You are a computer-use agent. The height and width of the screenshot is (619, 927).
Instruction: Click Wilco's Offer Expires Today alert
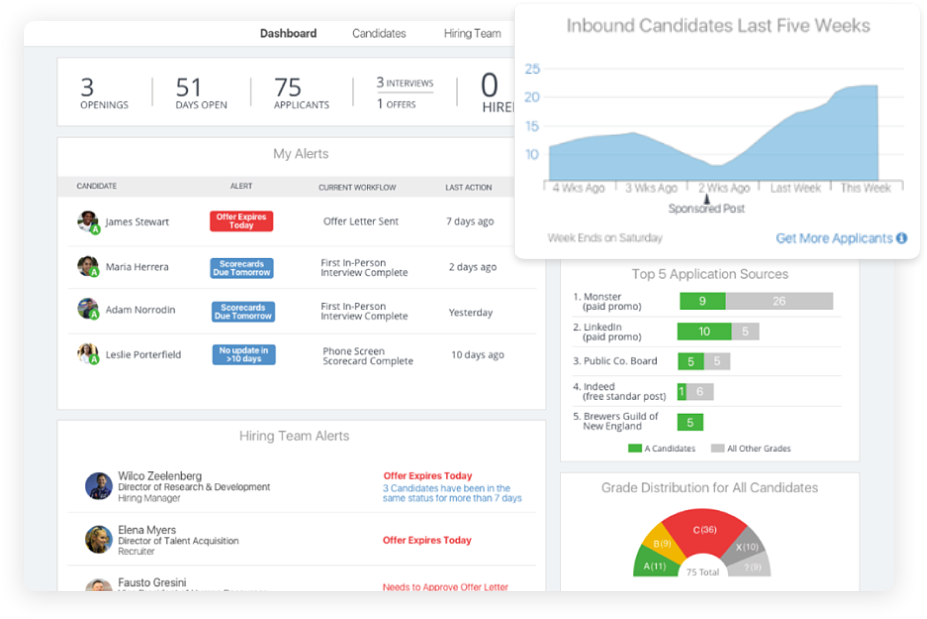tap(427, 476)
